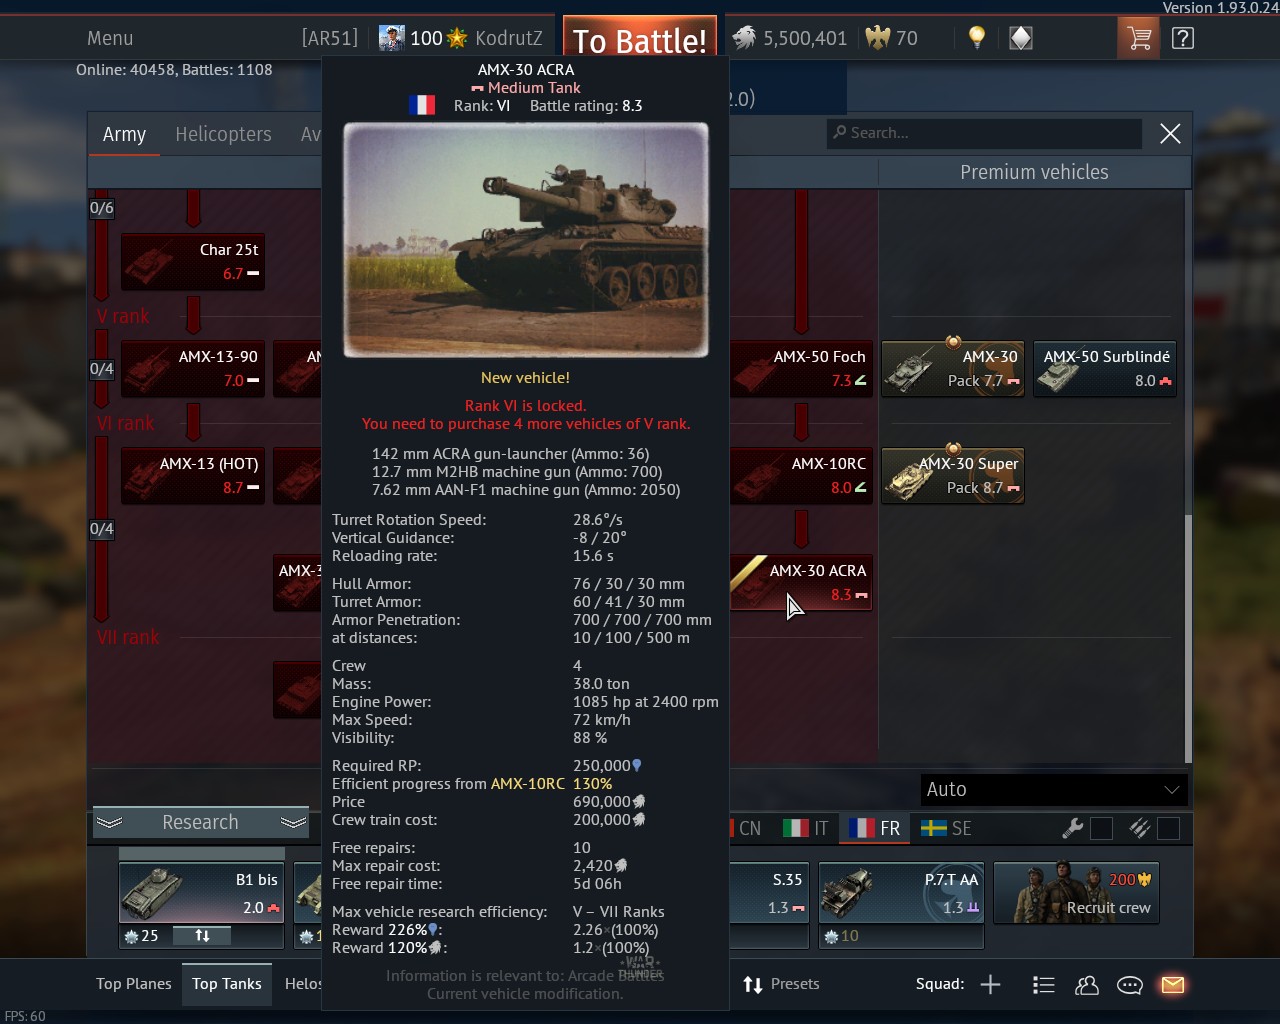The image size is (1280, 1024).
Task: Add squad member with plus icon
Action: [x=990, y=985]
